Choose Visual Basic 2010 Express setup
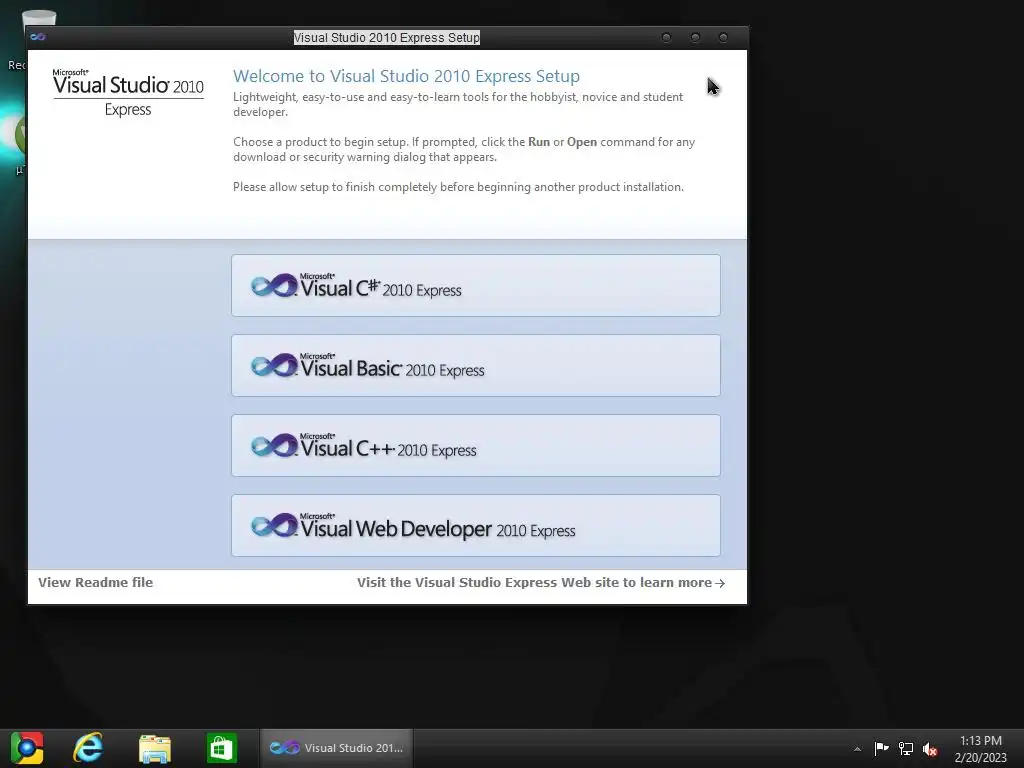Screen dimensions: 1024x768 475,366
